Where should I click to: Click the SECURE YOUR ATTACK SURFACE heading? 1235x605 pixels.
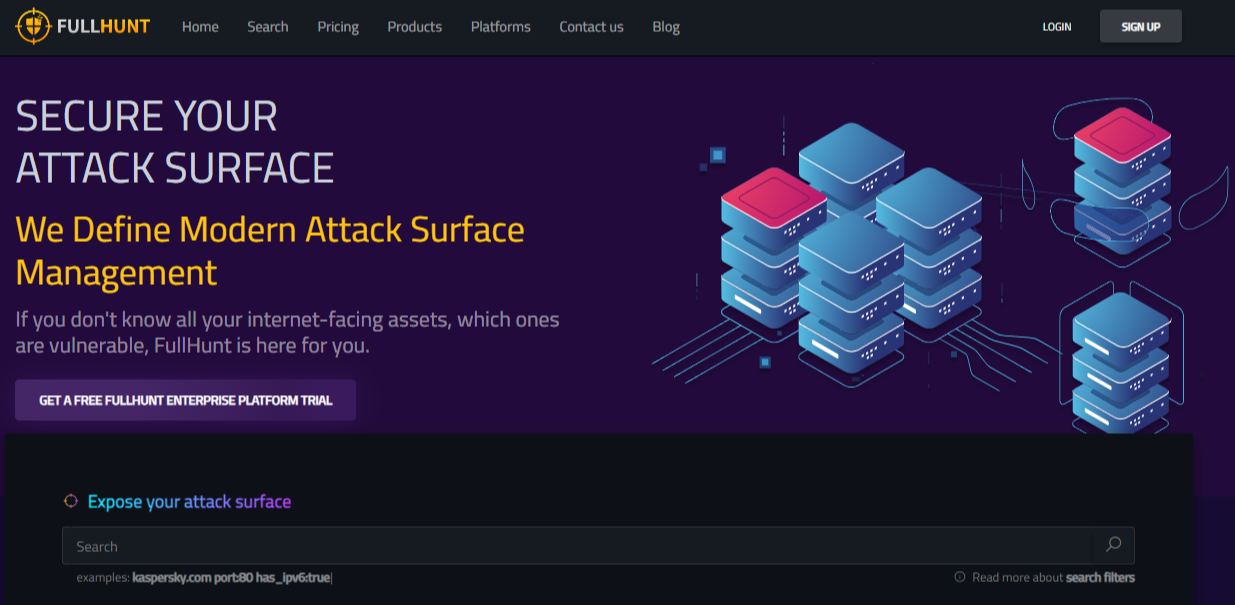tap(175, 141)
